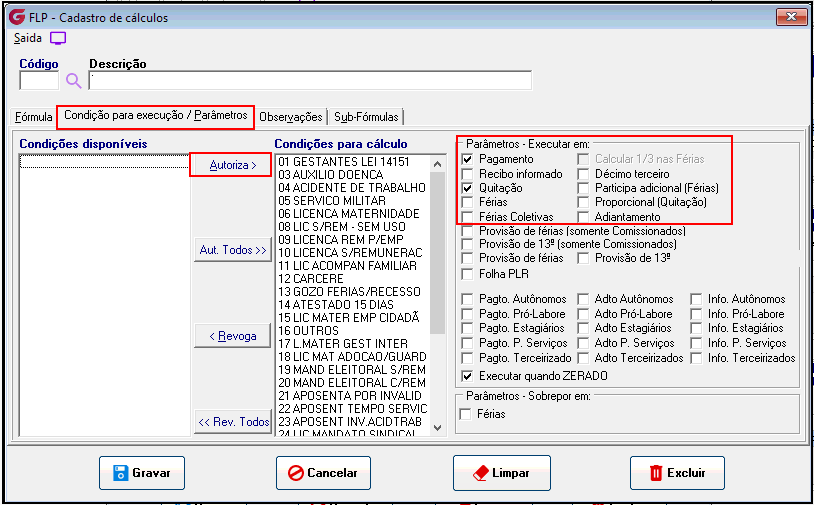Check Pagto. Terceirizado
The width and height of the screenshot is (814, 505).
tap(468, 358)
